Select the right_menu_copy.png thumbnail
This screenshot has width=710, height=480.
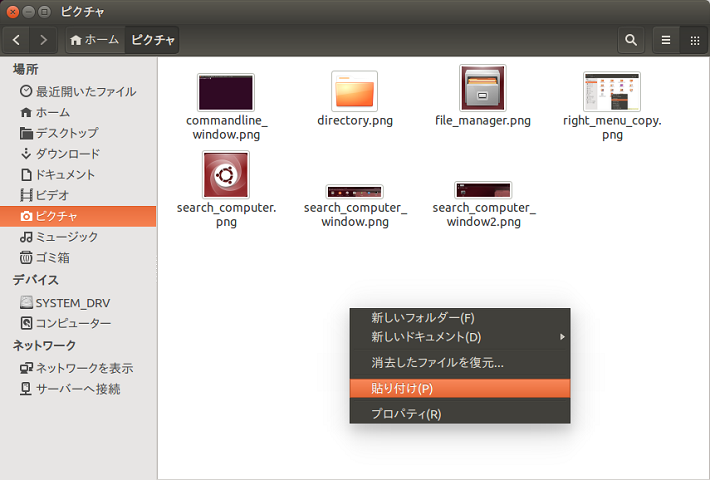[x=612, y=91]
